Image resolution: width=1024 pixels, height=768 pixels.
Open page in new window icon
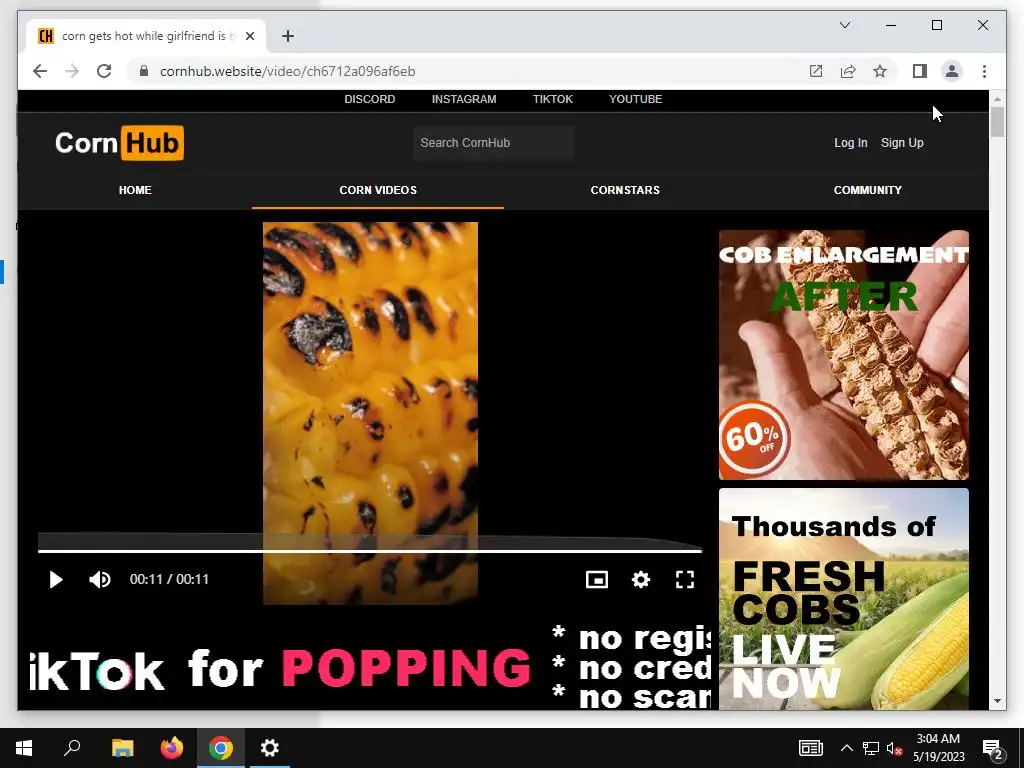(x=816, y=71)
